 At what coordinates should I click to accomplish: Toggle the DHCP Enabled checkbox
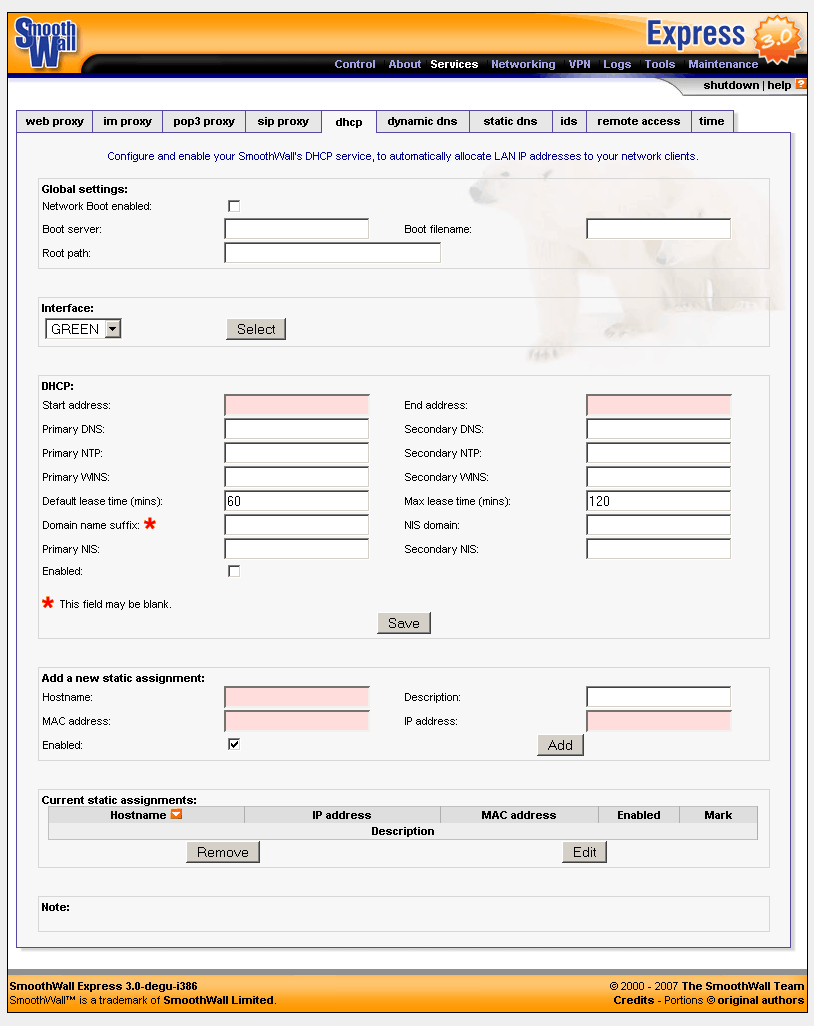(234, 571)
